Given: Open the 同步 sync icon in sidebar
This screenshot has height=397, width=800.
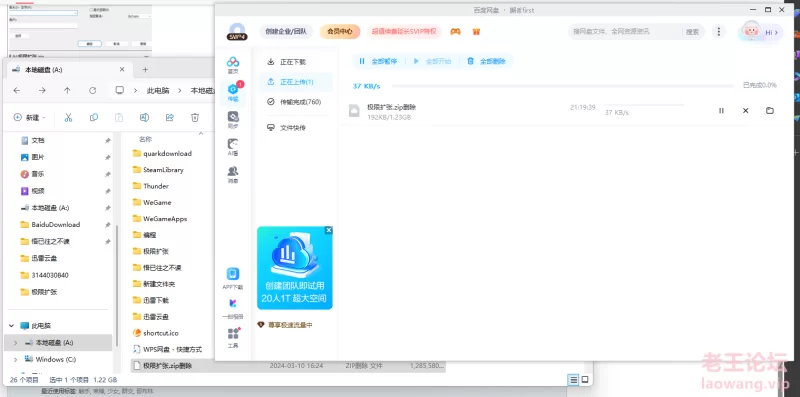Looking at the screenshot, I should pyautogui.click(x=233, y=120).
